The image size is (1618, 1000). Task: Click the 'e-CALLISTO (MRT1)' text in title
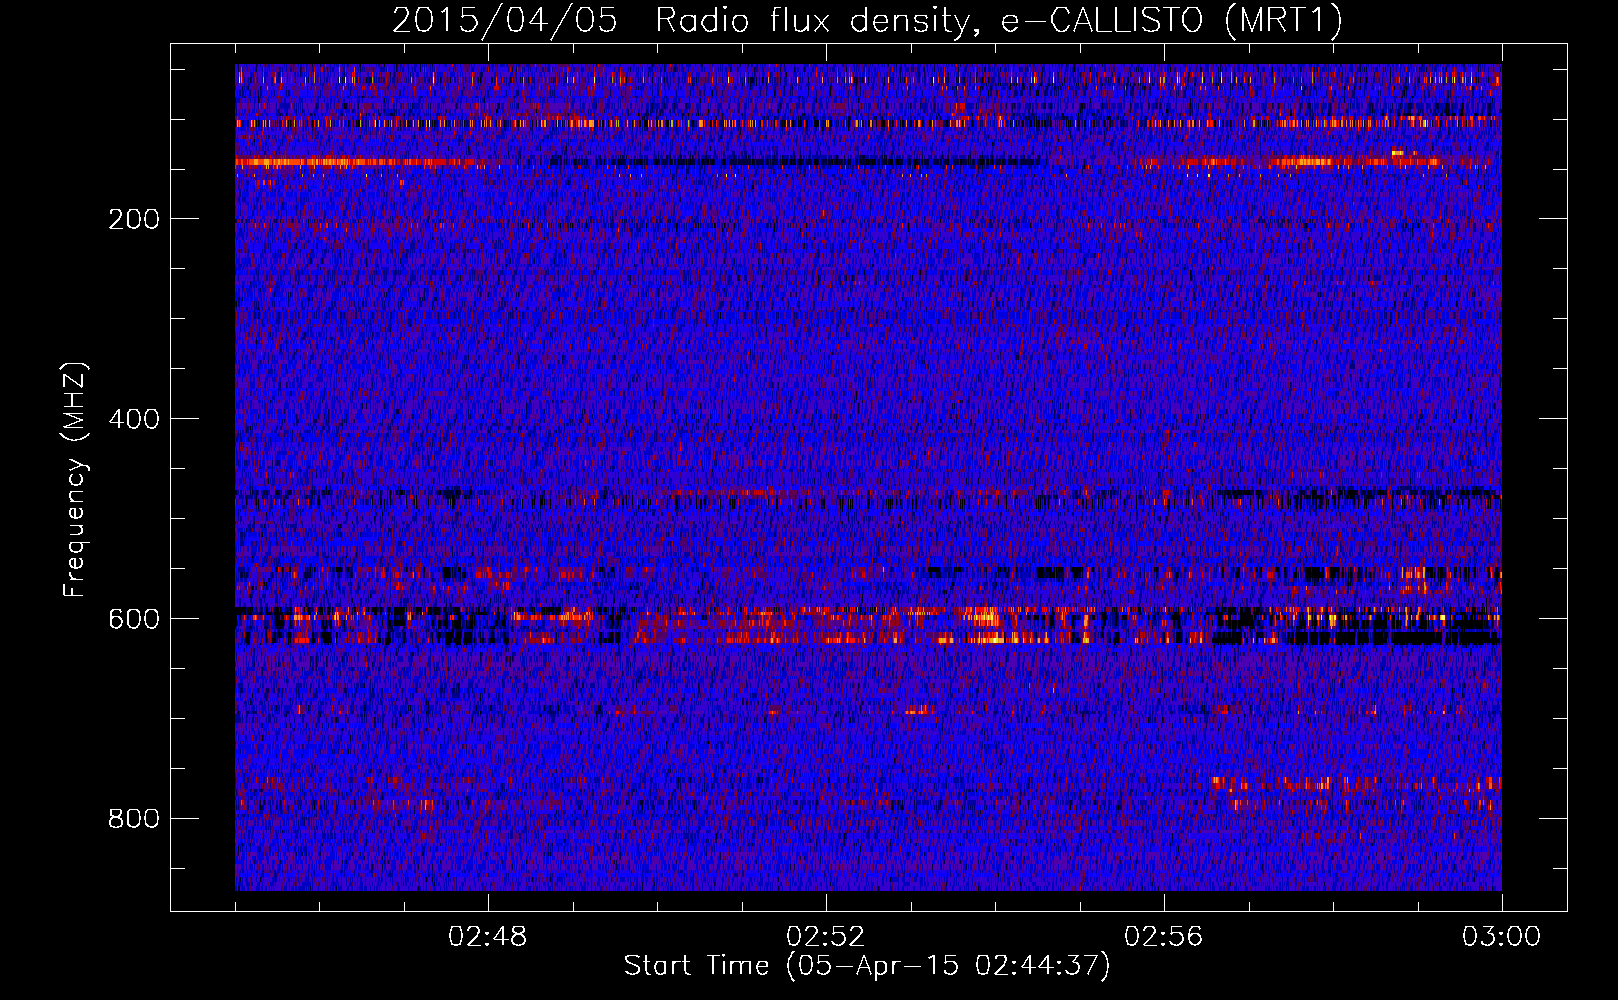click(1172, 21)
